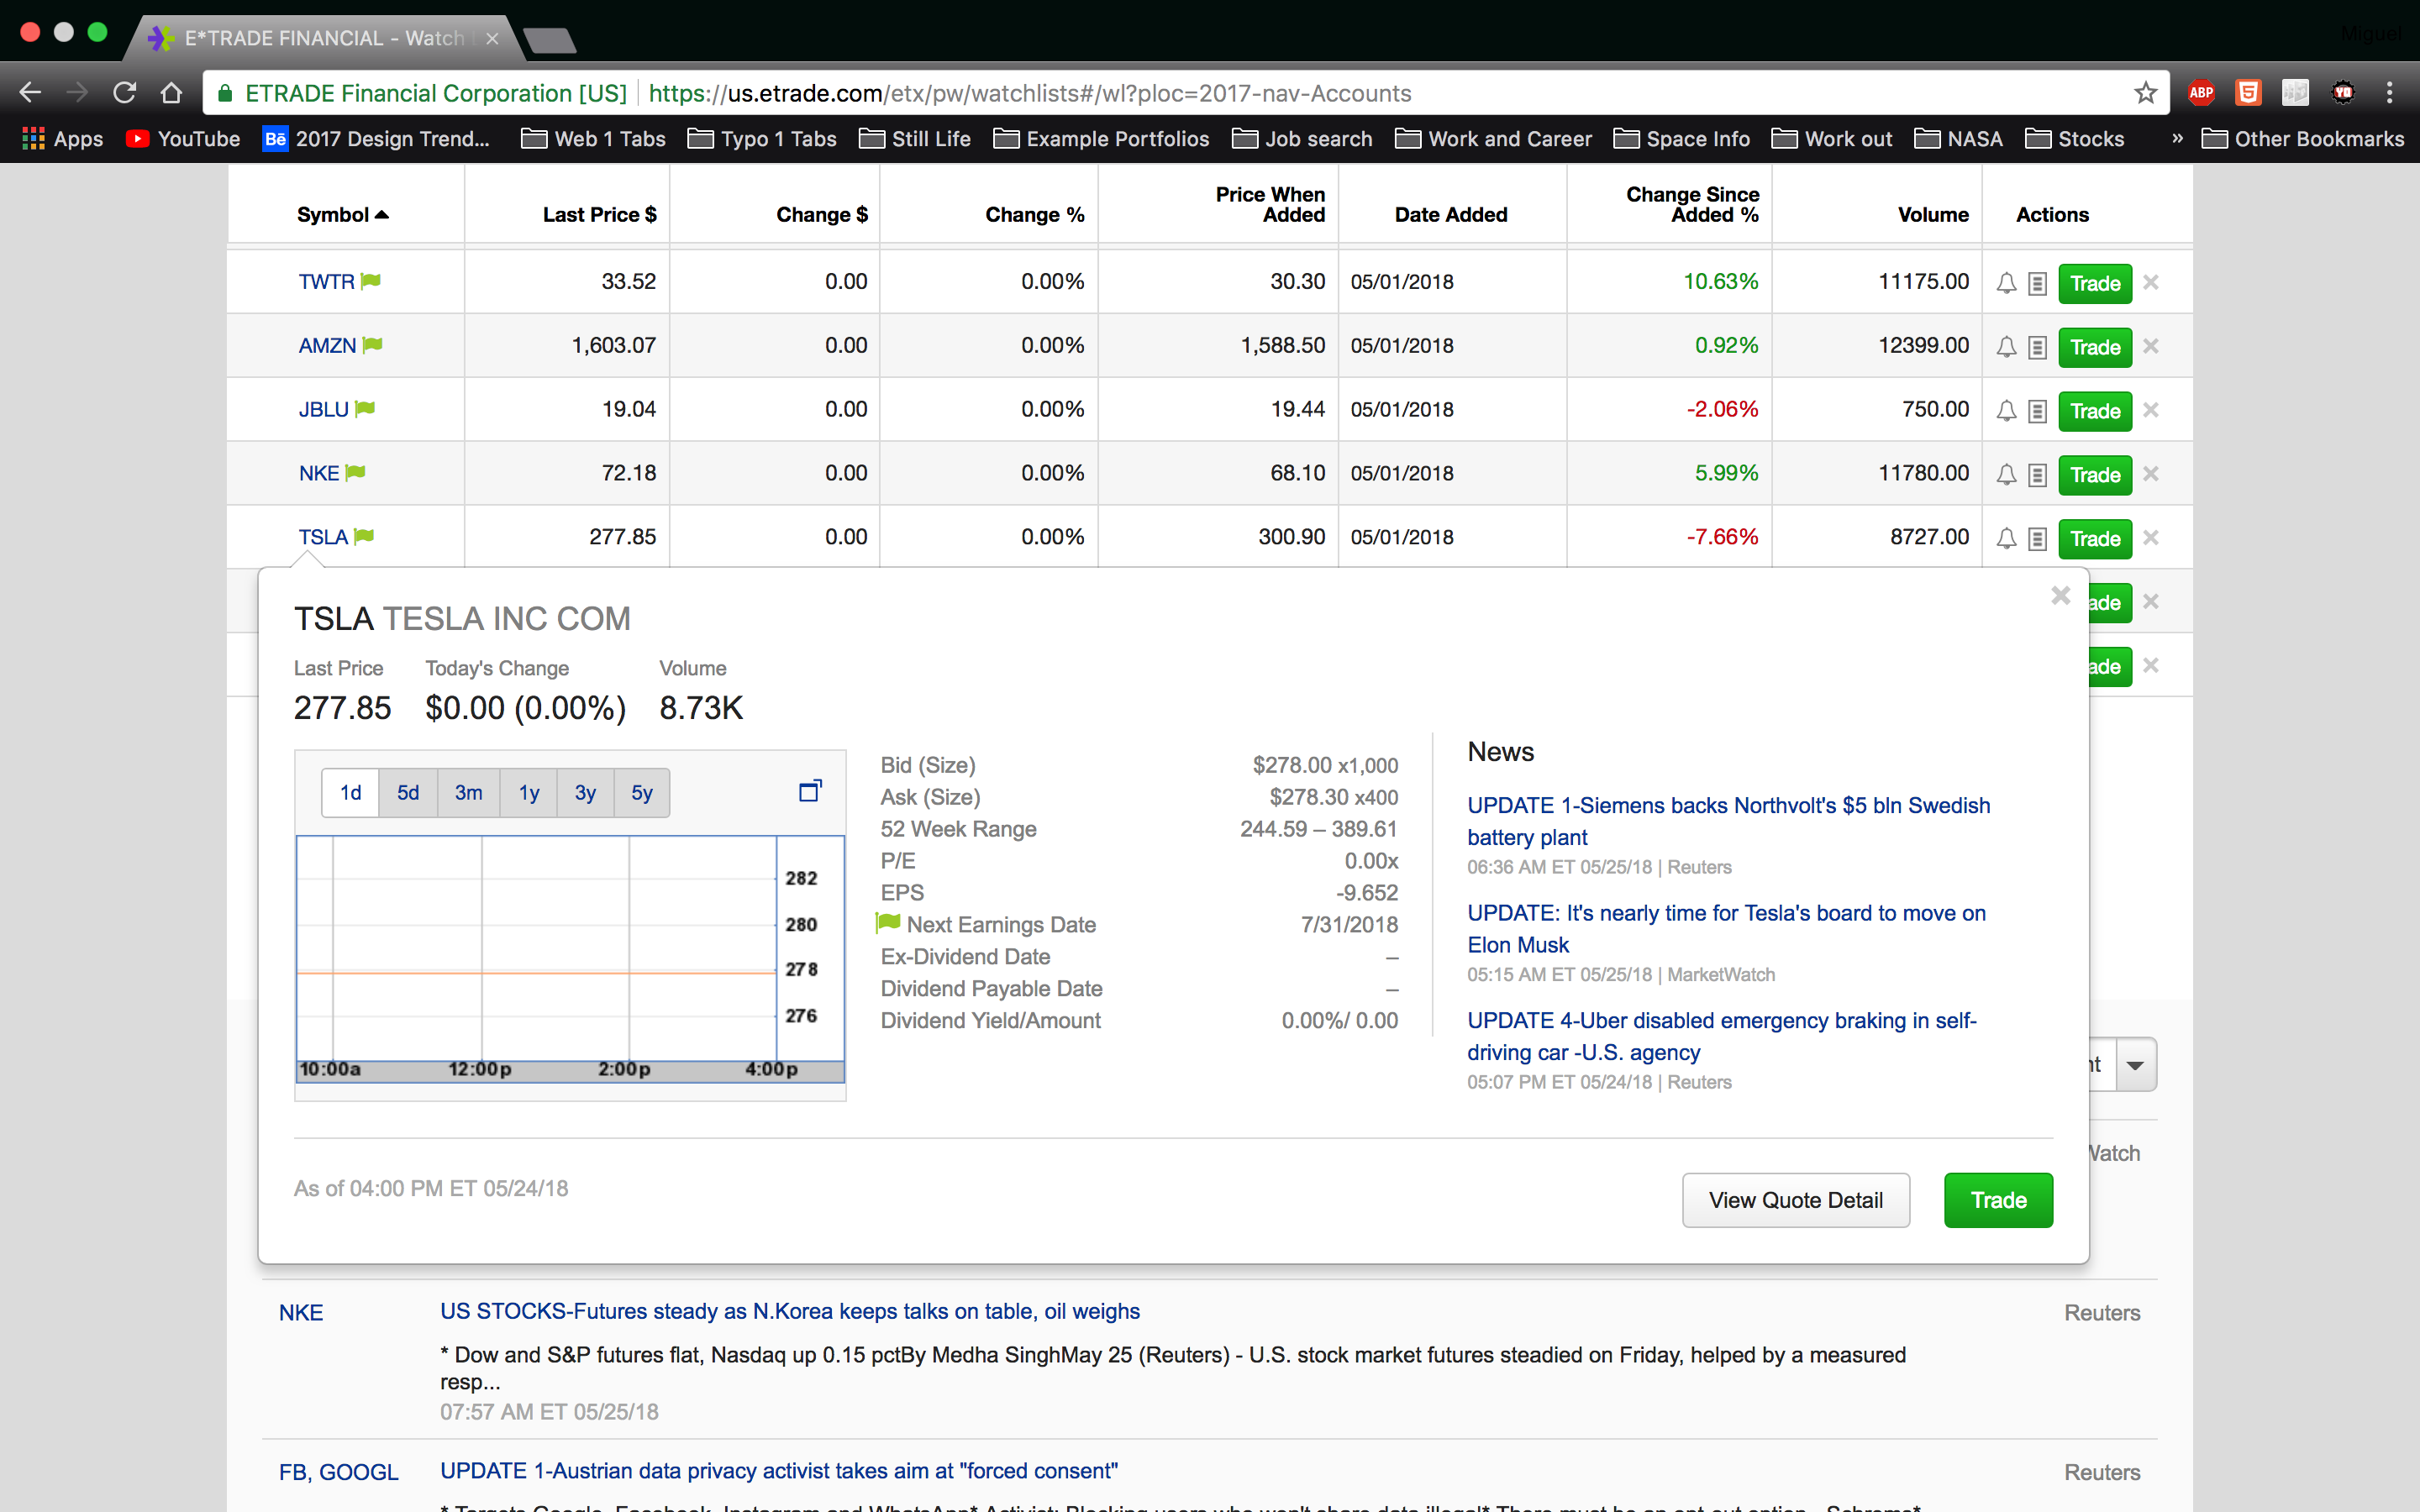The height and width of the screenshot is (1512, 2420).
Task: Click the earnings flag next to TSLA
Action: tap(364, 537)
